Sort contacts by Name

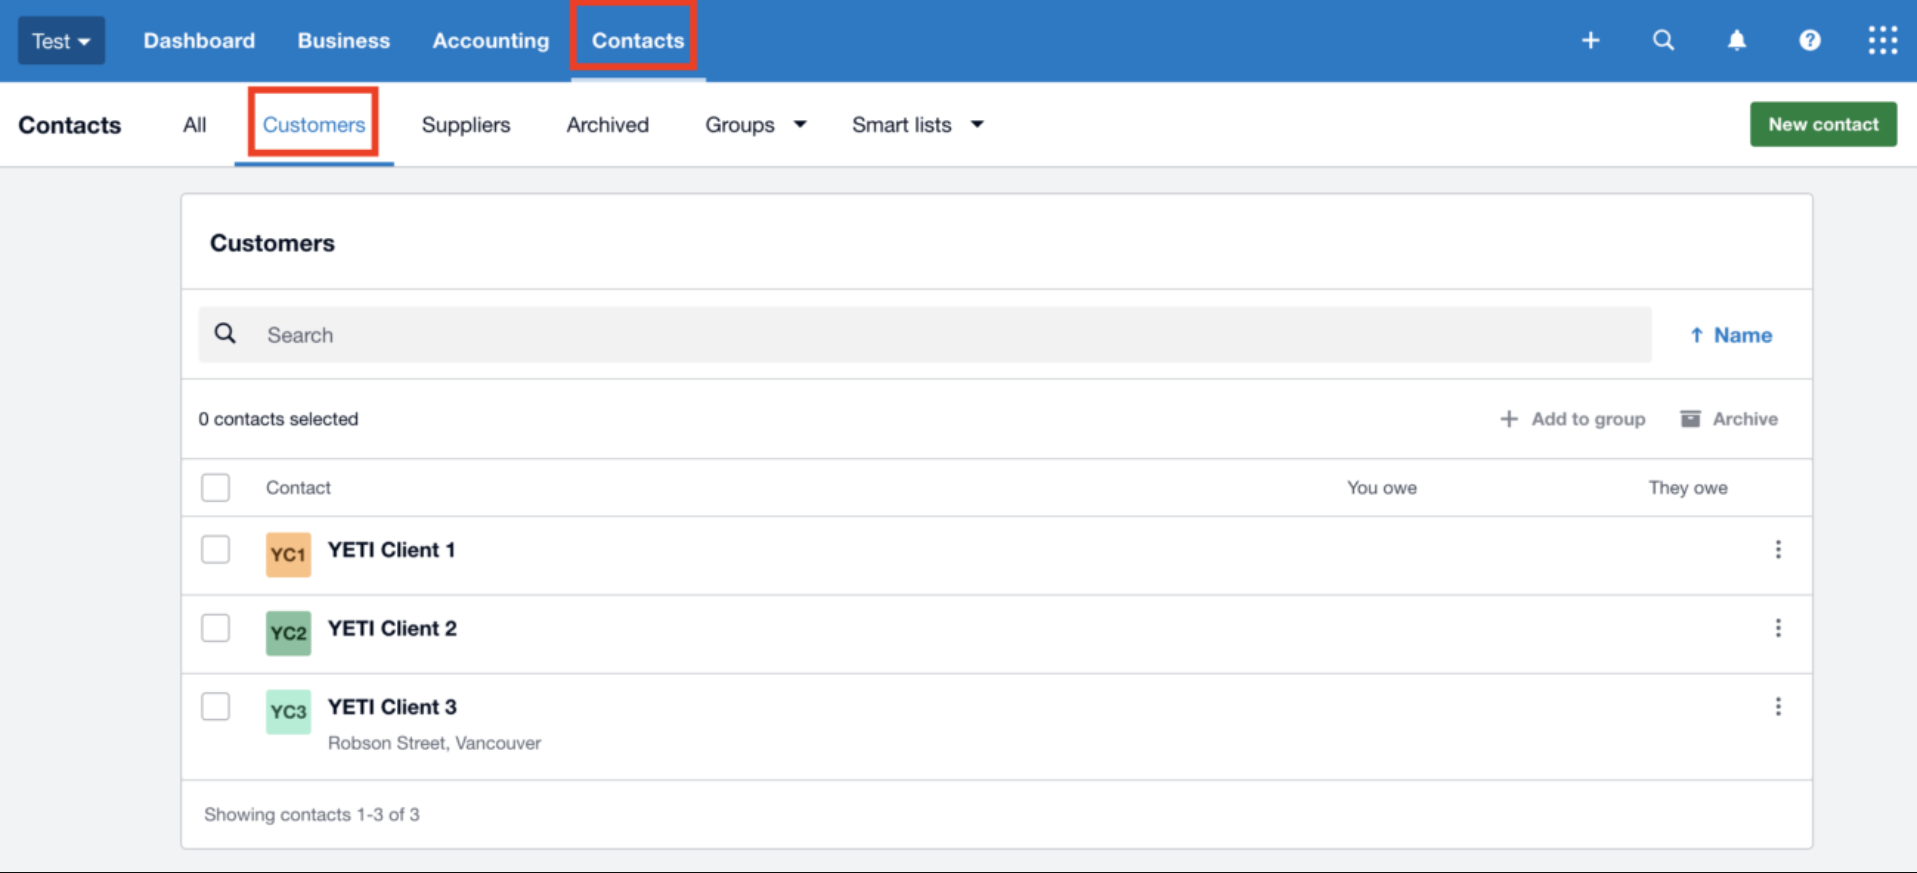tap(1730, 335)
